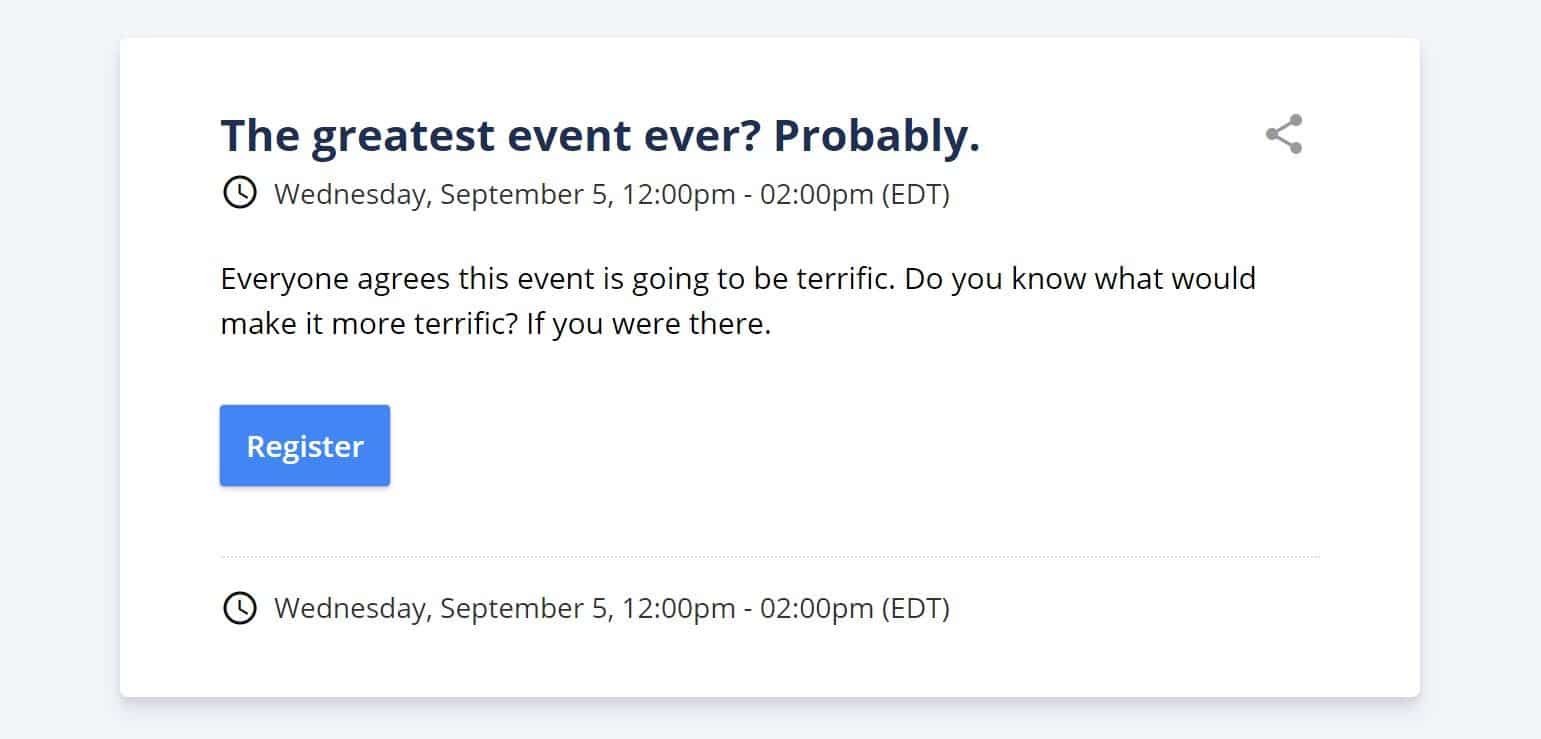Screen dimensions: 1541x739
Task: Open the share icon beside event title
Action: pyautogui.click(x=1284, y=134)
